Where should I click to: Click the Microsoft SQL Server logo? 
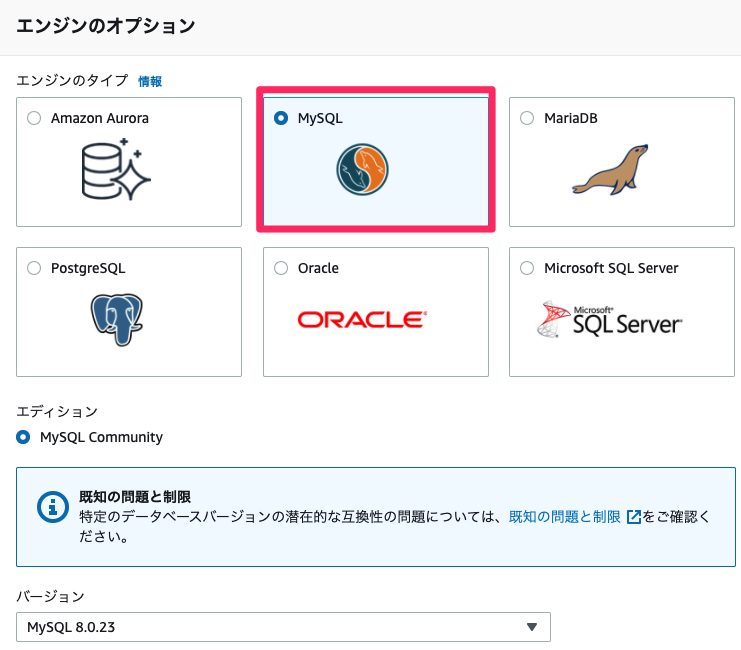(610, 320)
